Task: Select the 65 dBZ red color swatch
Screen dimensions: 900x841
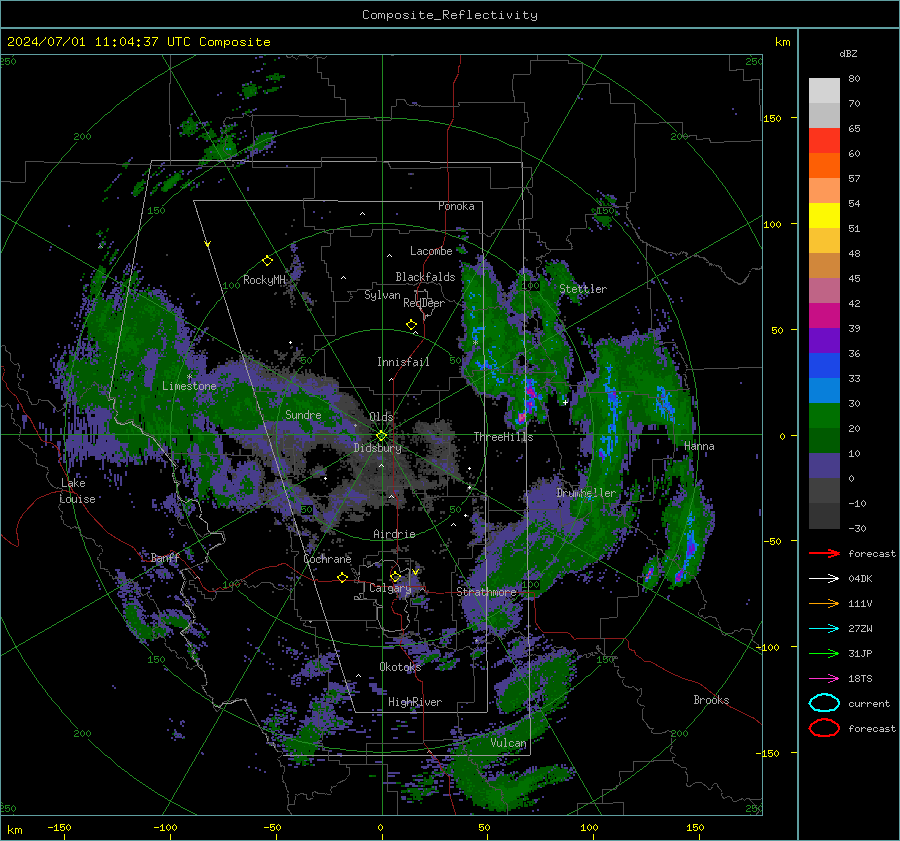Action: (824, 141)
